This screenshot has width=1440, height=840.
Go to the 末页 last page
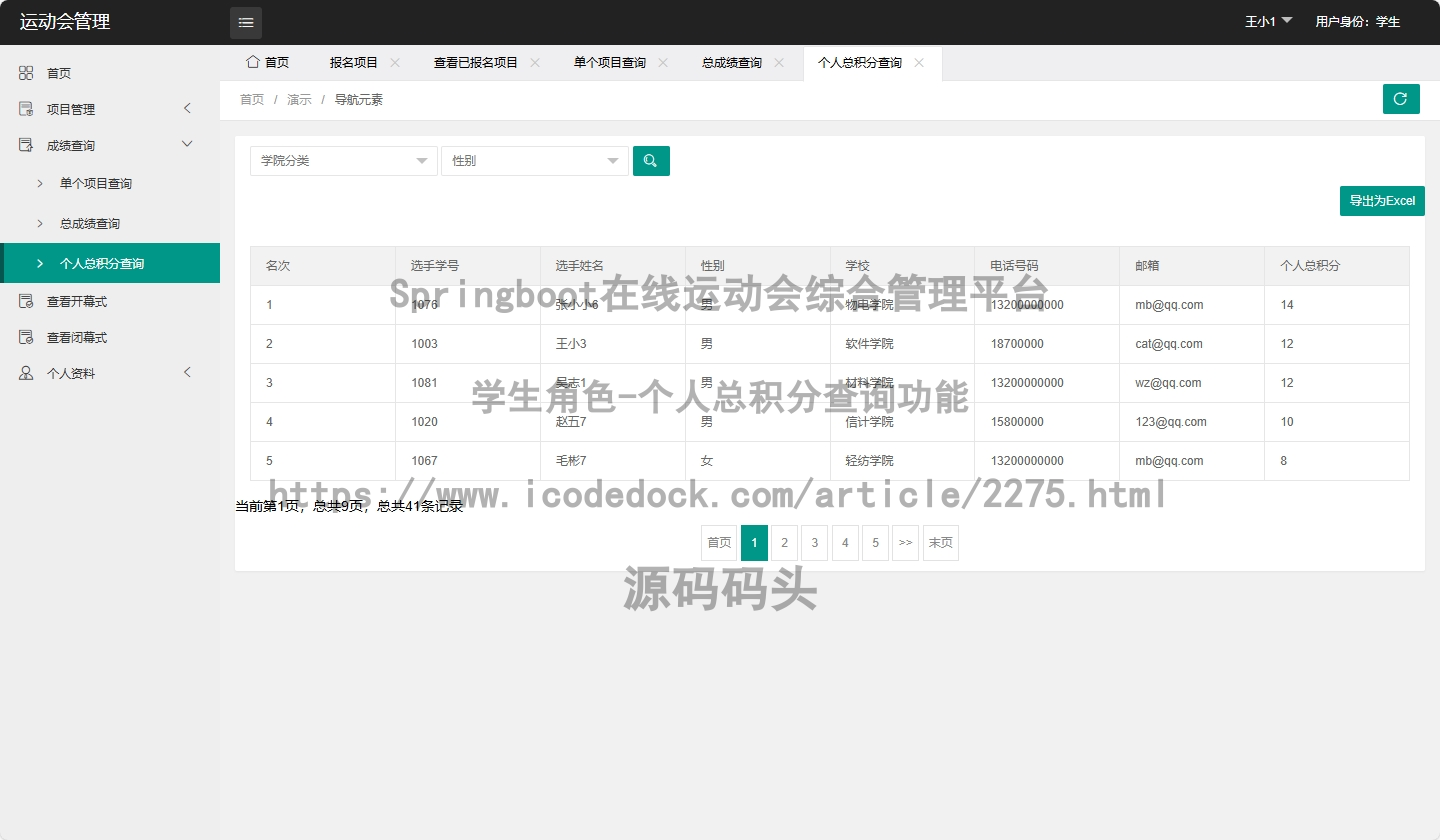click(x=941, y=543)
